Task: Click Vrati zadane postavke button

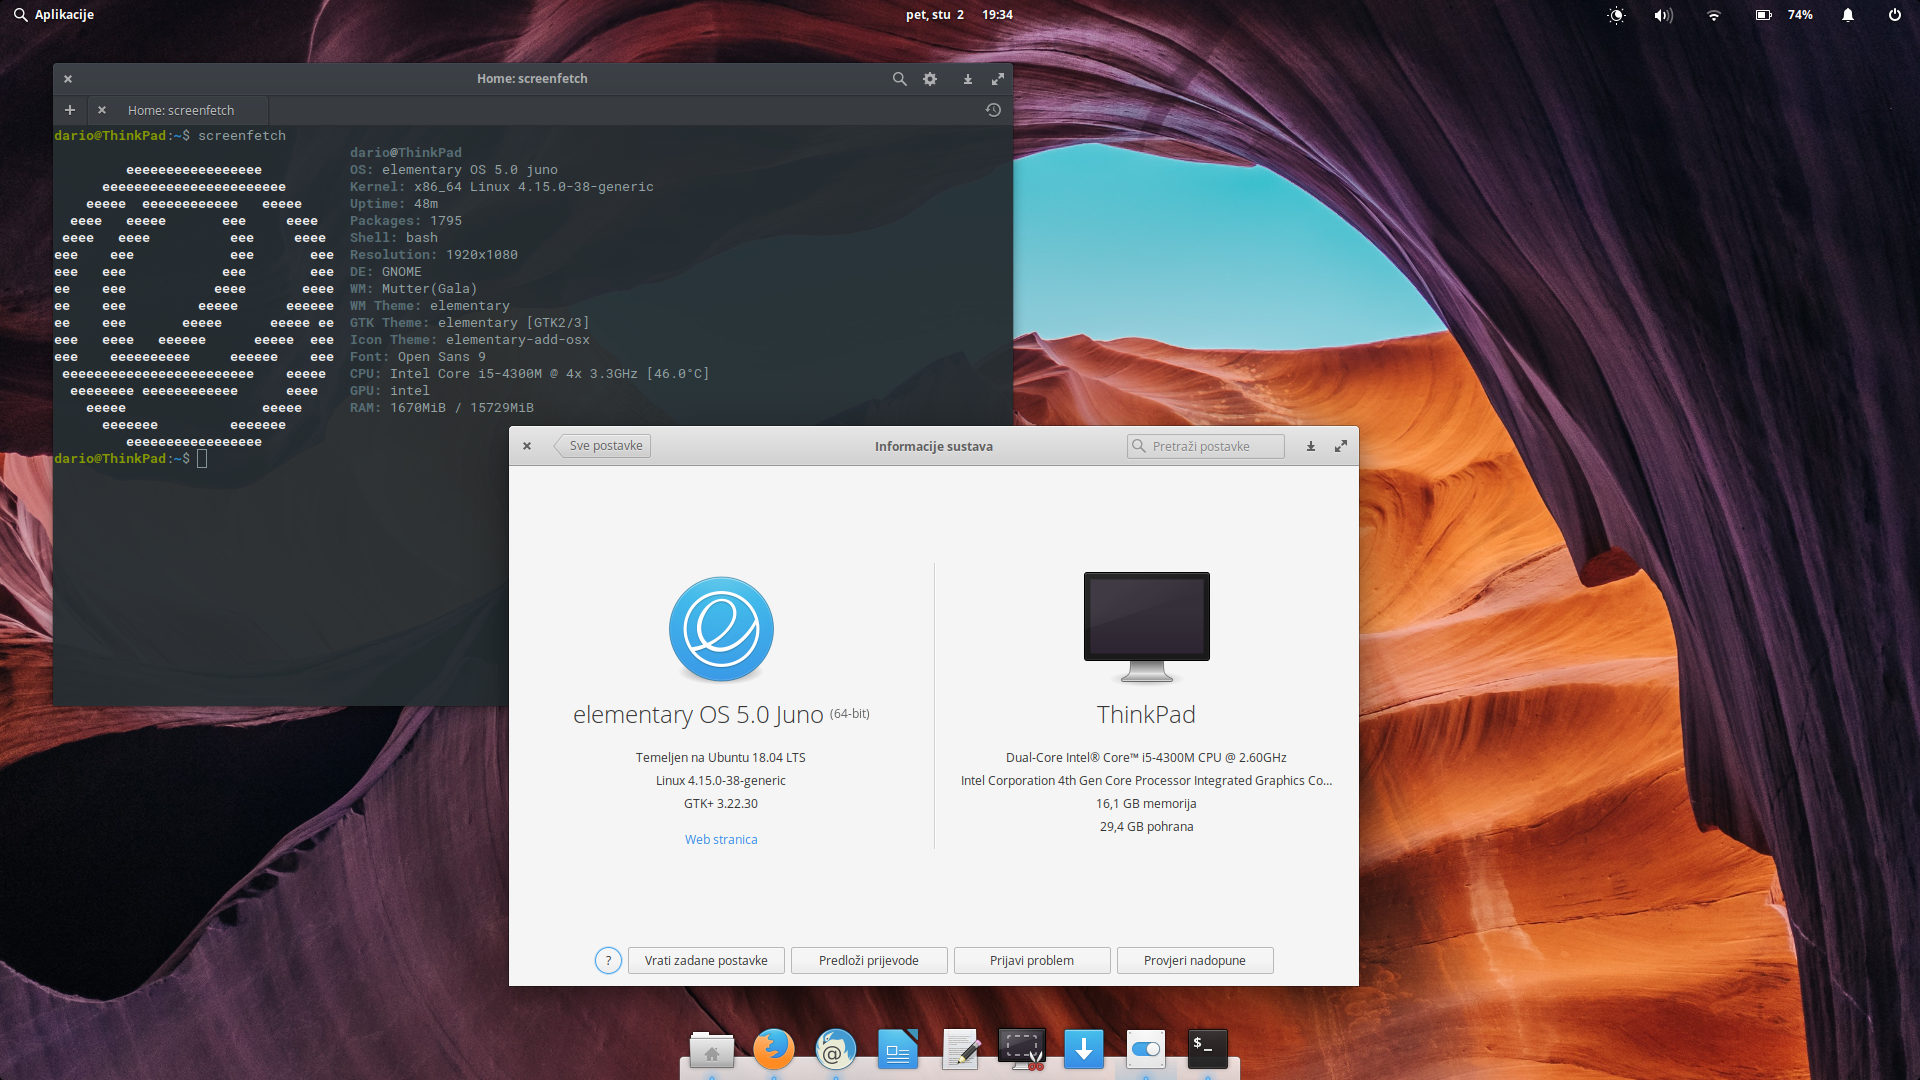Action: pyautogui.click(x=706, y=961)
